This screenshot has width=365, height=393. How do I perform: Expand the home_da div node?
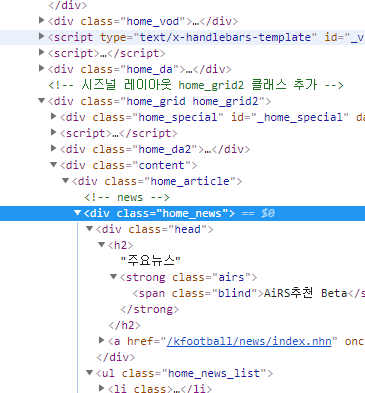point(41,68)
